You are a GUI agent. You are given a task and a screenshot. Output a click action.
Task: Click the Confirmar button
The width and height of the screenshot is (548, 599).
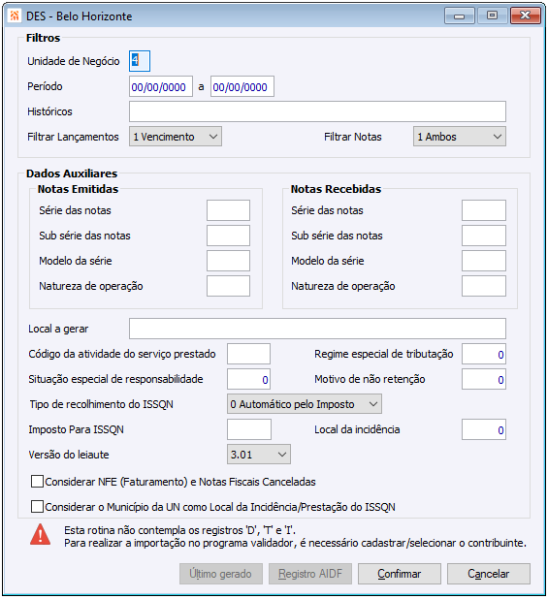tap(399, 574)
